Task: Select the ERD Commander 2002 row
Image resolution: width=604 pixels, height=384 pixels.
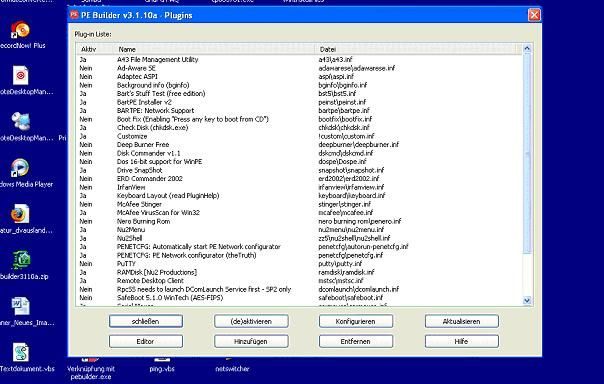Action: tap(299, 179)
